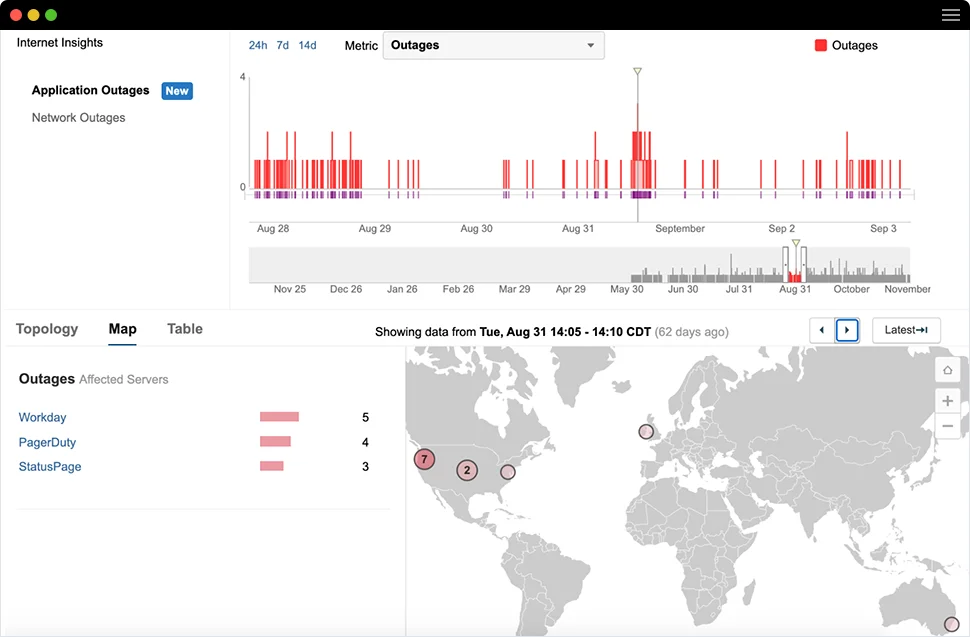Screen dimensions: 970x637
Task: Click the cluster marker showing 7 outages
Action: pyautogui.click(x=424, y=459)
